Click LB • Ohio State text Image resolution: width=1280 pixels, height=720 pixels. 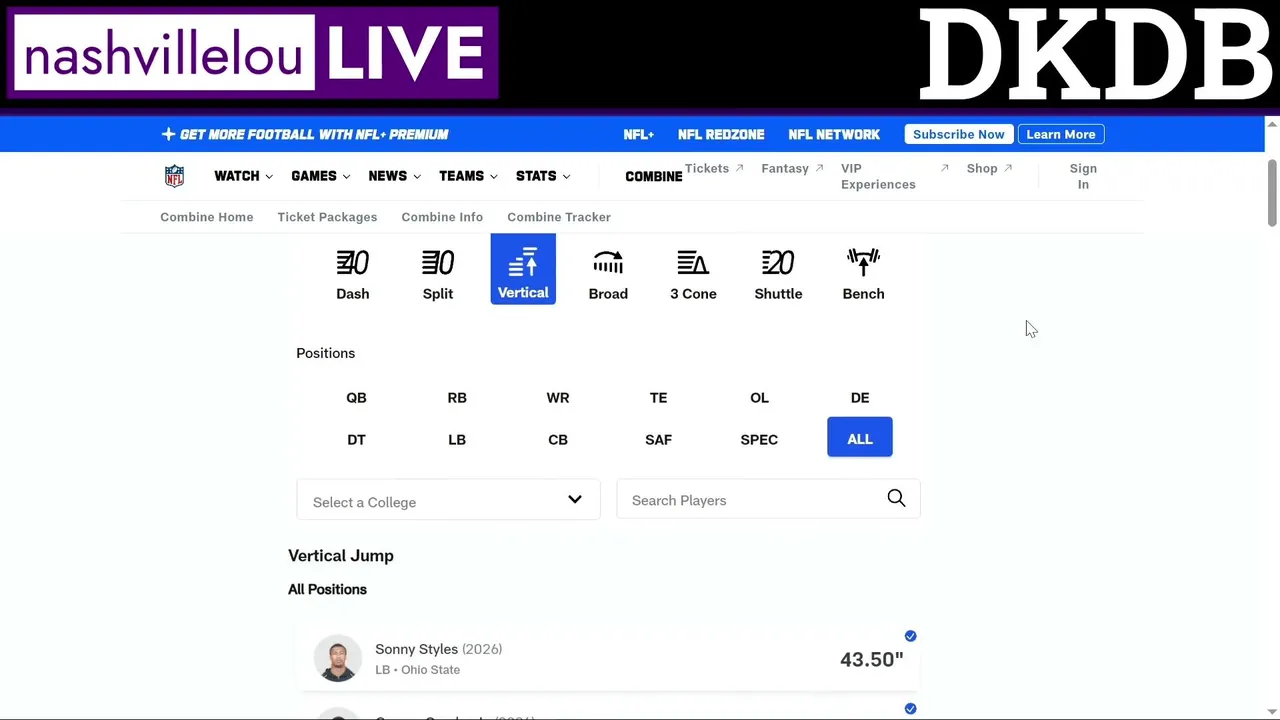click(418, 670)
